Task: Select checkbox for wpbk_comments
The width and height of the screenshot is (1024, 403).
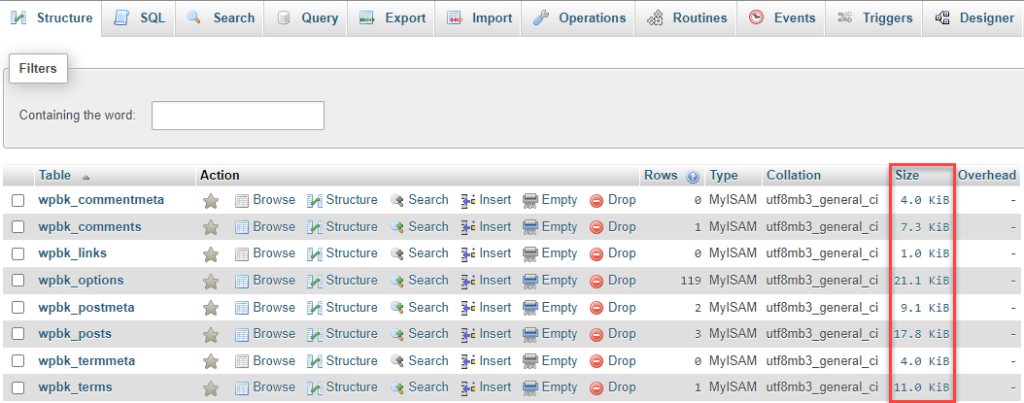Action: tap(18, 227)
